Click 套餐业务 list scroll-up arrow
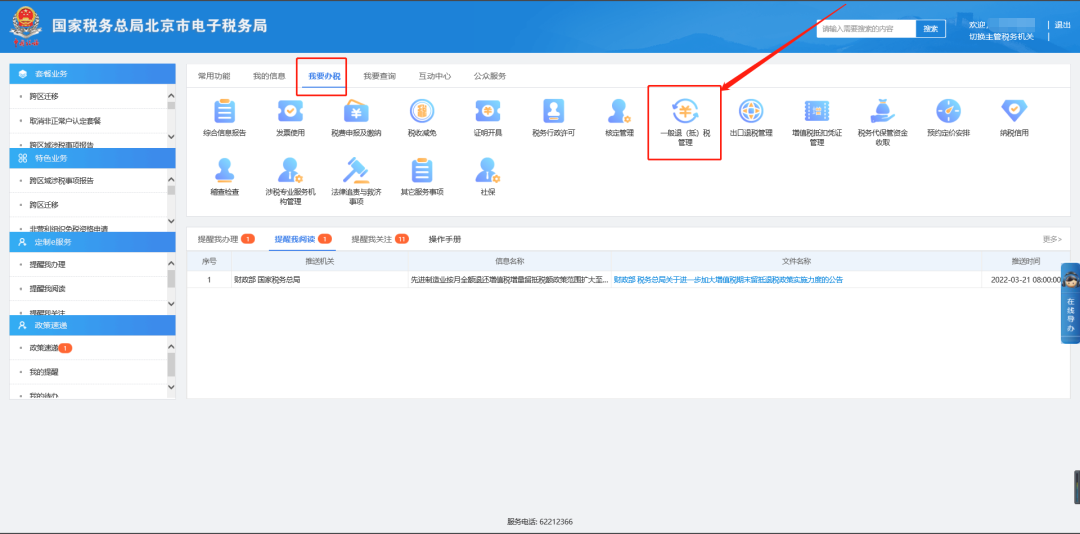Screen dimensions: 1080x534 coord(171,96)
